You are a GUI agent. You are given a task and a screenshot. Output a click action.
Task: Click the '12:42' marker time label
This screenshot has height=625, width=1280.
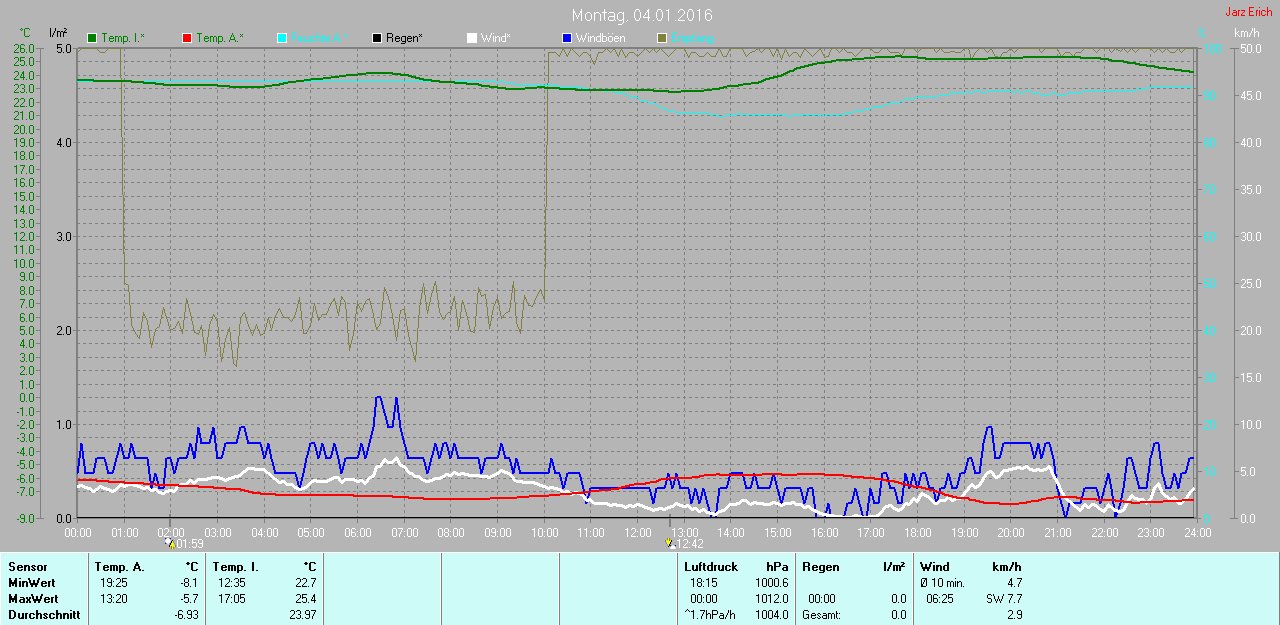tap(689, 544)
